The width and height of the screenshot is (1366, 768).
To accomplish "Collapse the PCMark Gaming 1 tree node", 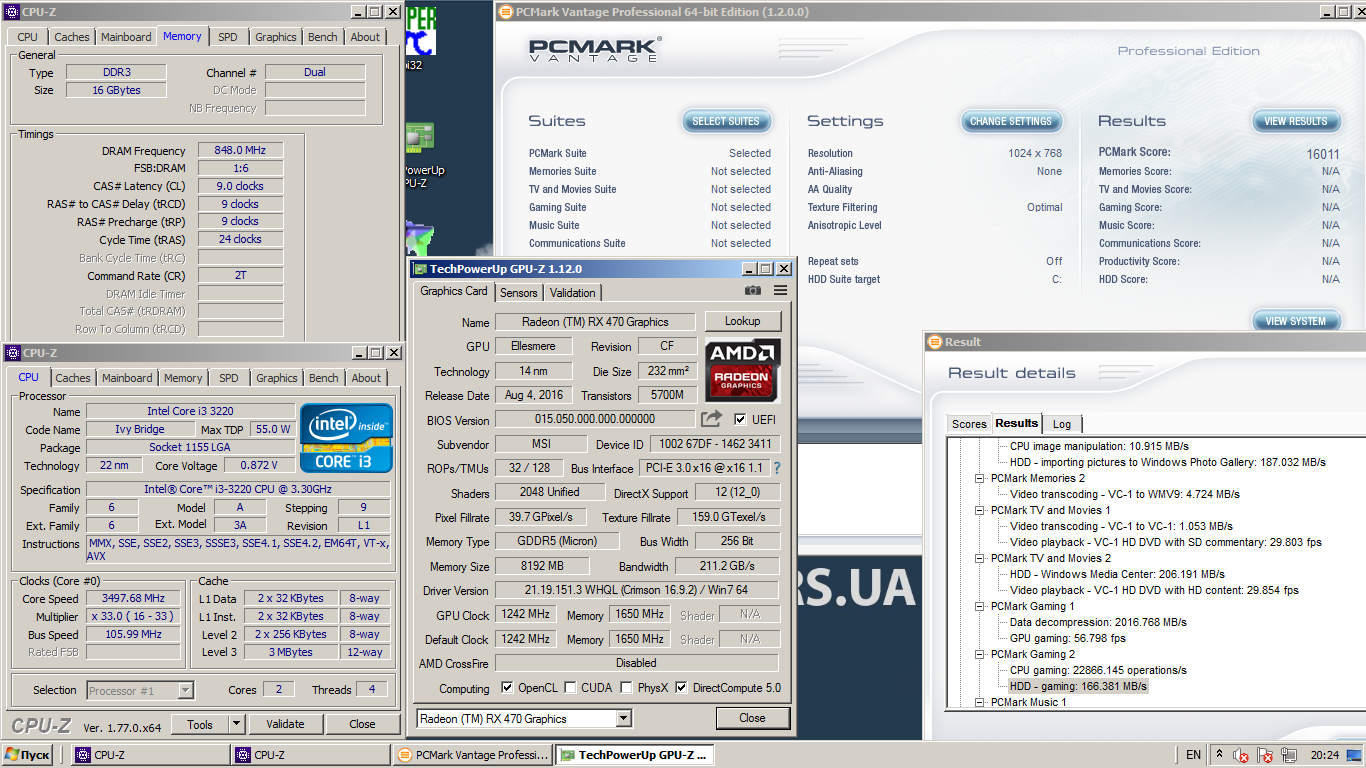I will coord(981,606).
